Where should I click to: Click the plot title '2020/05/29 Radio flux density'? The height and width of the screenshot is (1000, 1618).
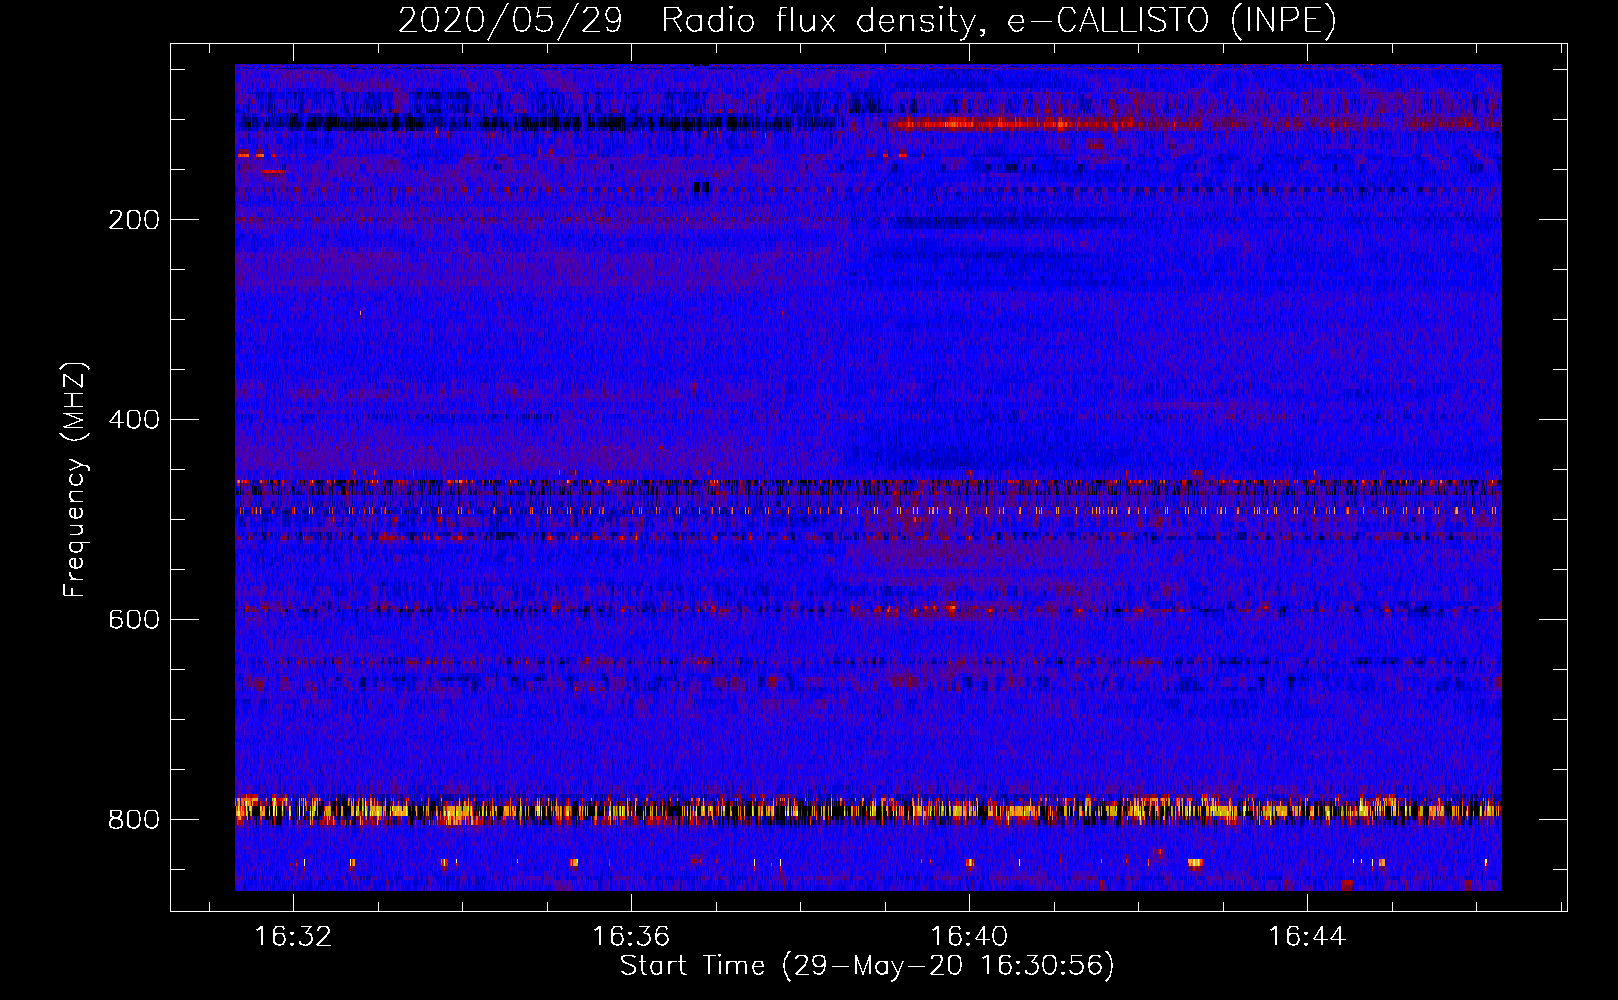click(x=867, y=20)
